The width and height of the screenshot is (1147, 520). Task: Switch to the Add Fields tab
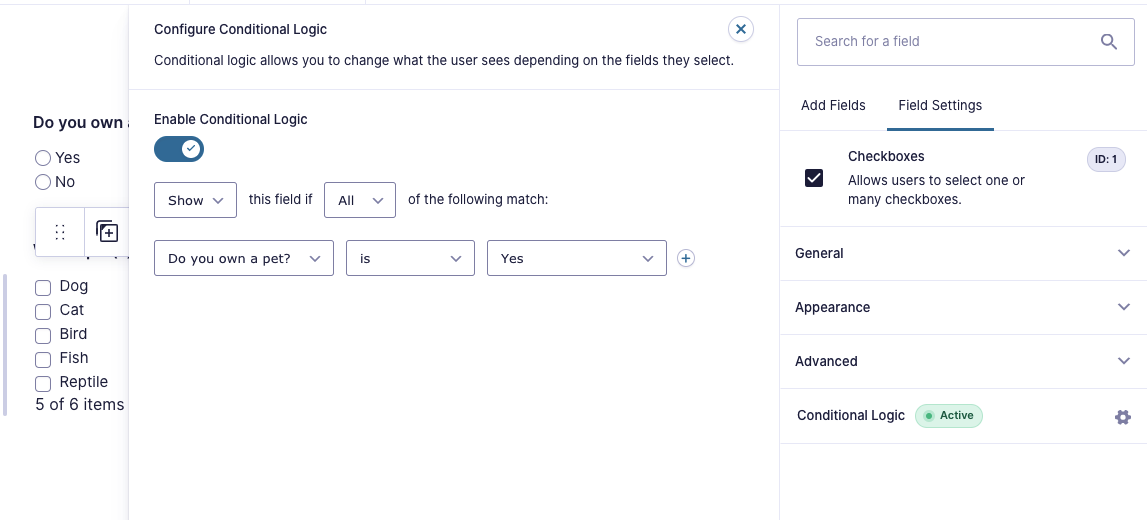[x=833, y=105]
